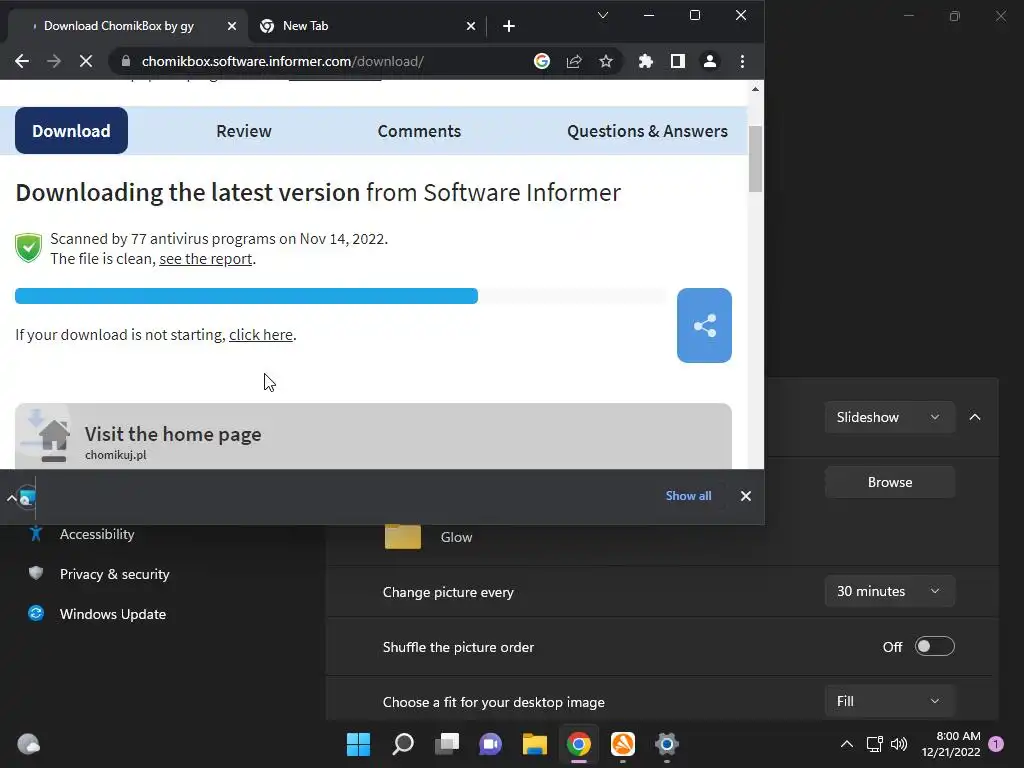Screen dimensions: 1024x768
Task: Open the Chrome tab search chevron
Action: [x=603, y=15]
